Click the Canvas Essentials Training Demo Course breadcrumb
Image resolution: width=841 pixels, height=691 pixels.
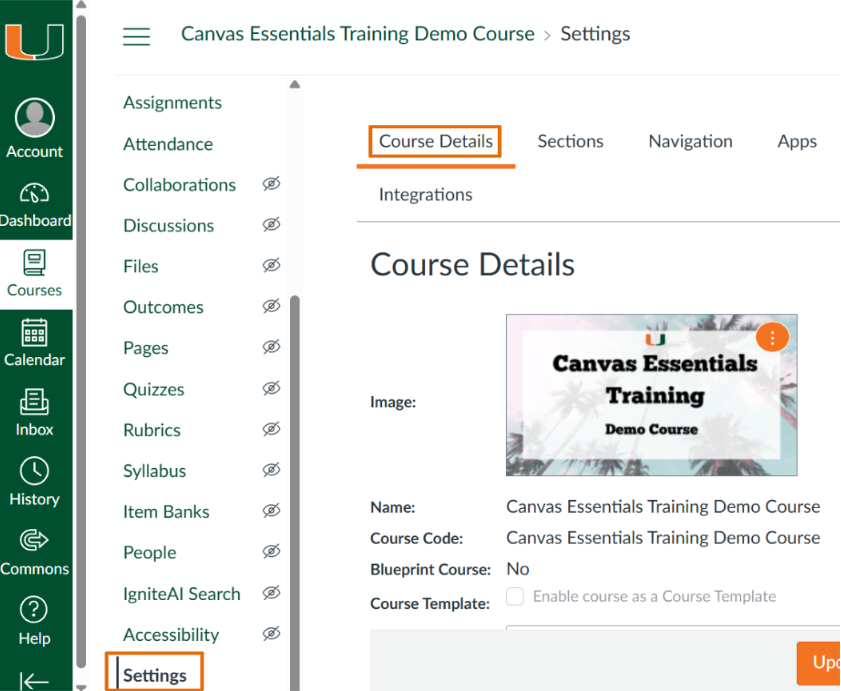tap(358, 34)
